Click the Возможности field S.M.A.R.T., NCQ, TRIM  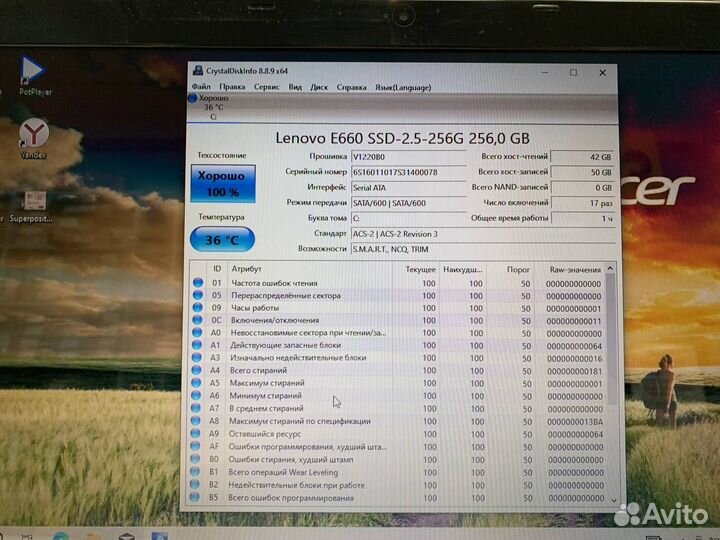coord(482,249)
